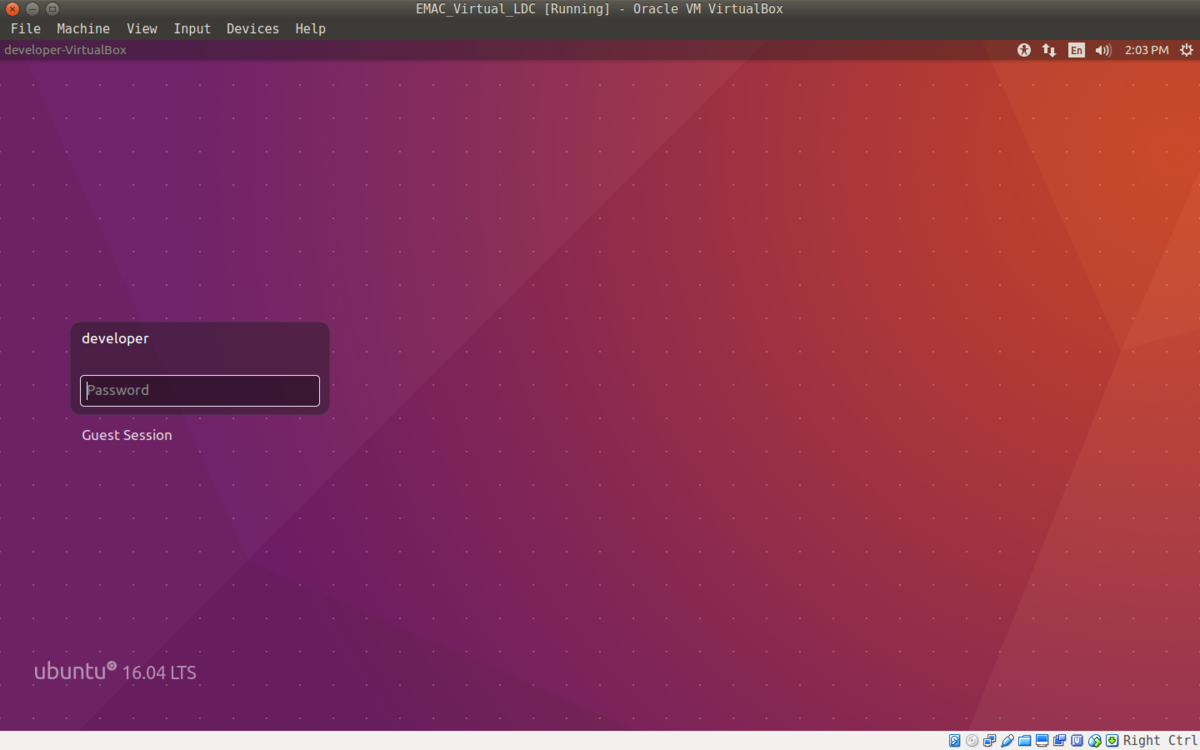Focus the Password input field
Image resolution: width=1200 pixels, height=750 pixels.
pyautogui.click(x=200, y=391)
